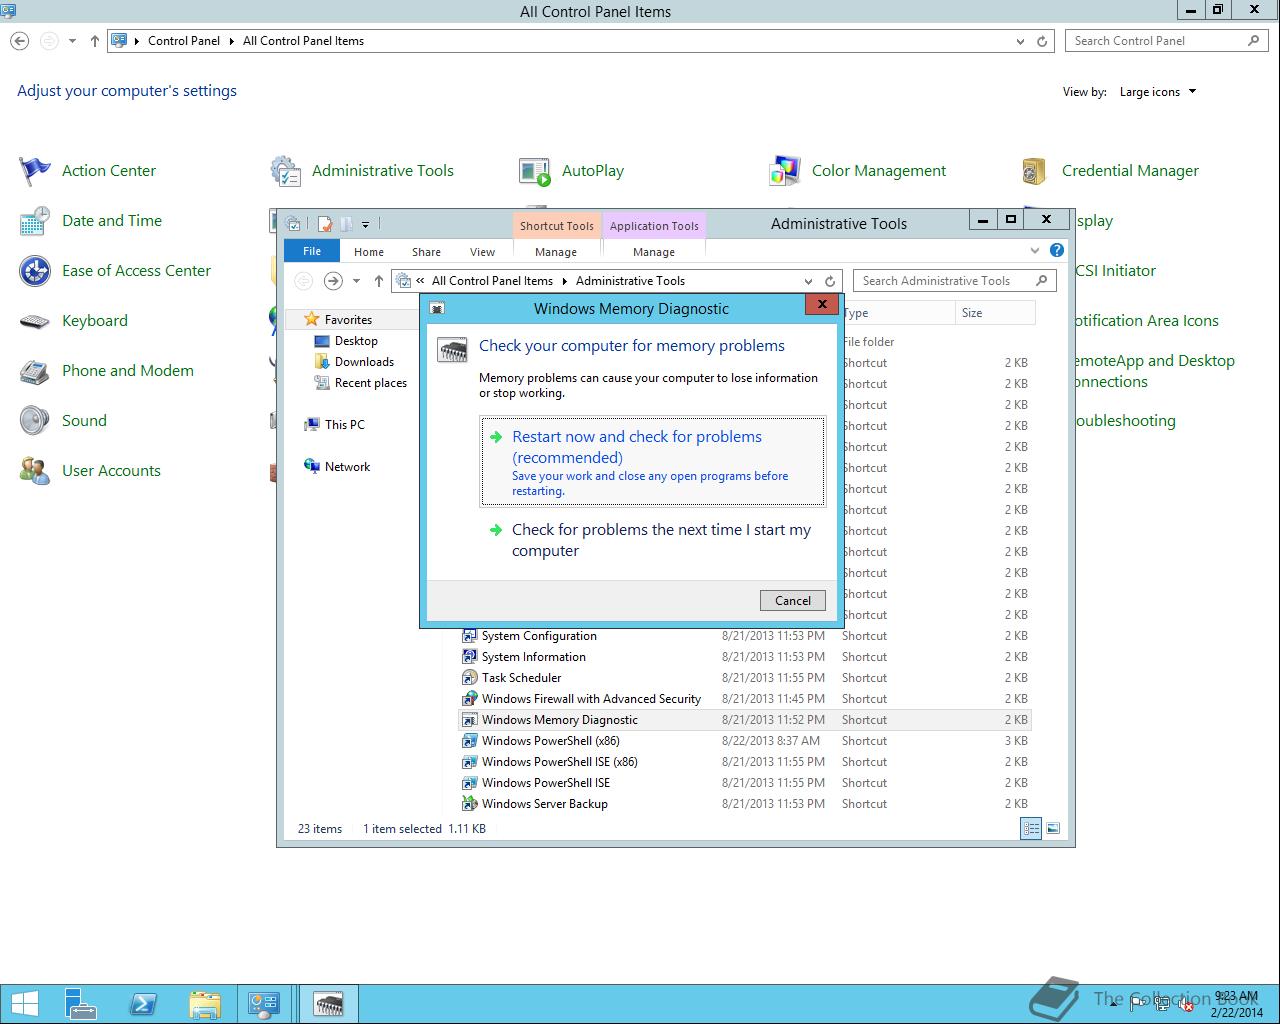The width and height of the screenshot is (1280, 1024).
Task: Open the Home ribbon tab
Action: [369, 252]
